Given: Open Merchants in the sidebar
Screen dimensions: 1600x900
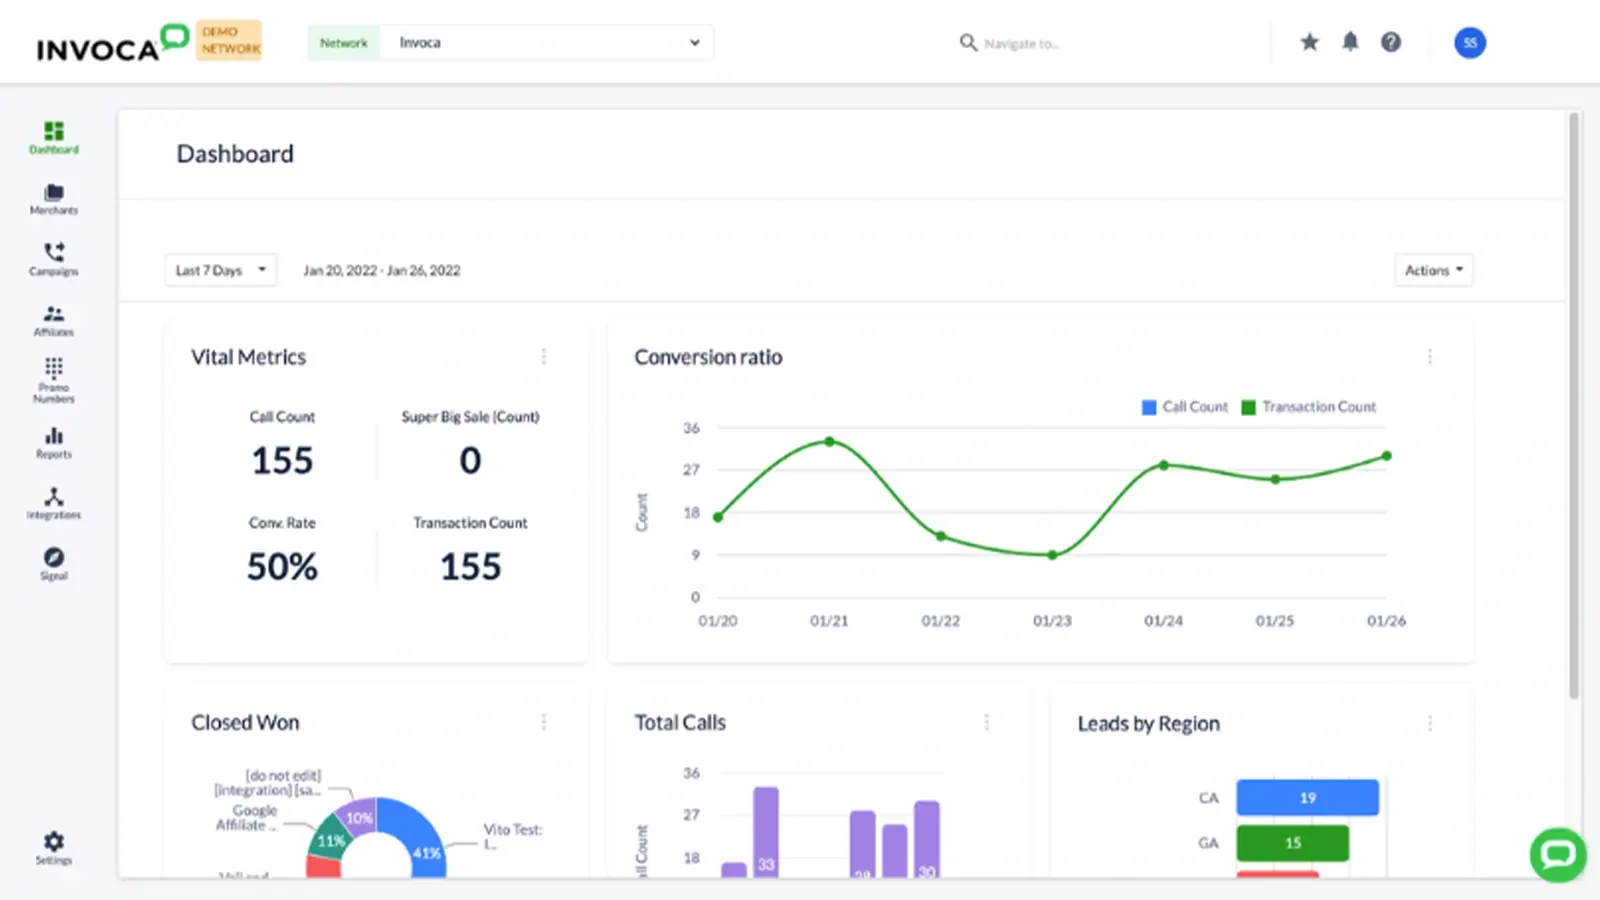Looking at the screenshot, I should [54, 199].
